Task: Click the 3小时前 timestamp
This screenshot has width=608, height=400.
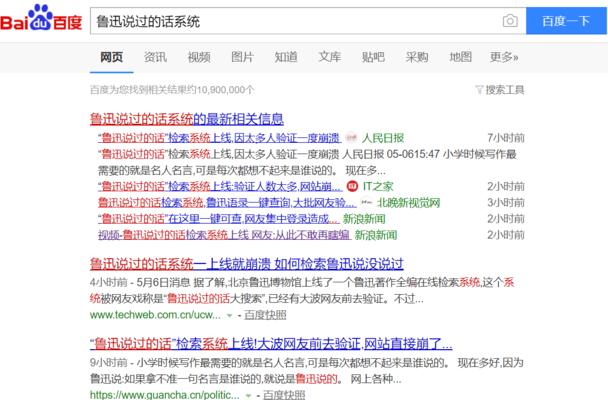Action: click(506, 203)
